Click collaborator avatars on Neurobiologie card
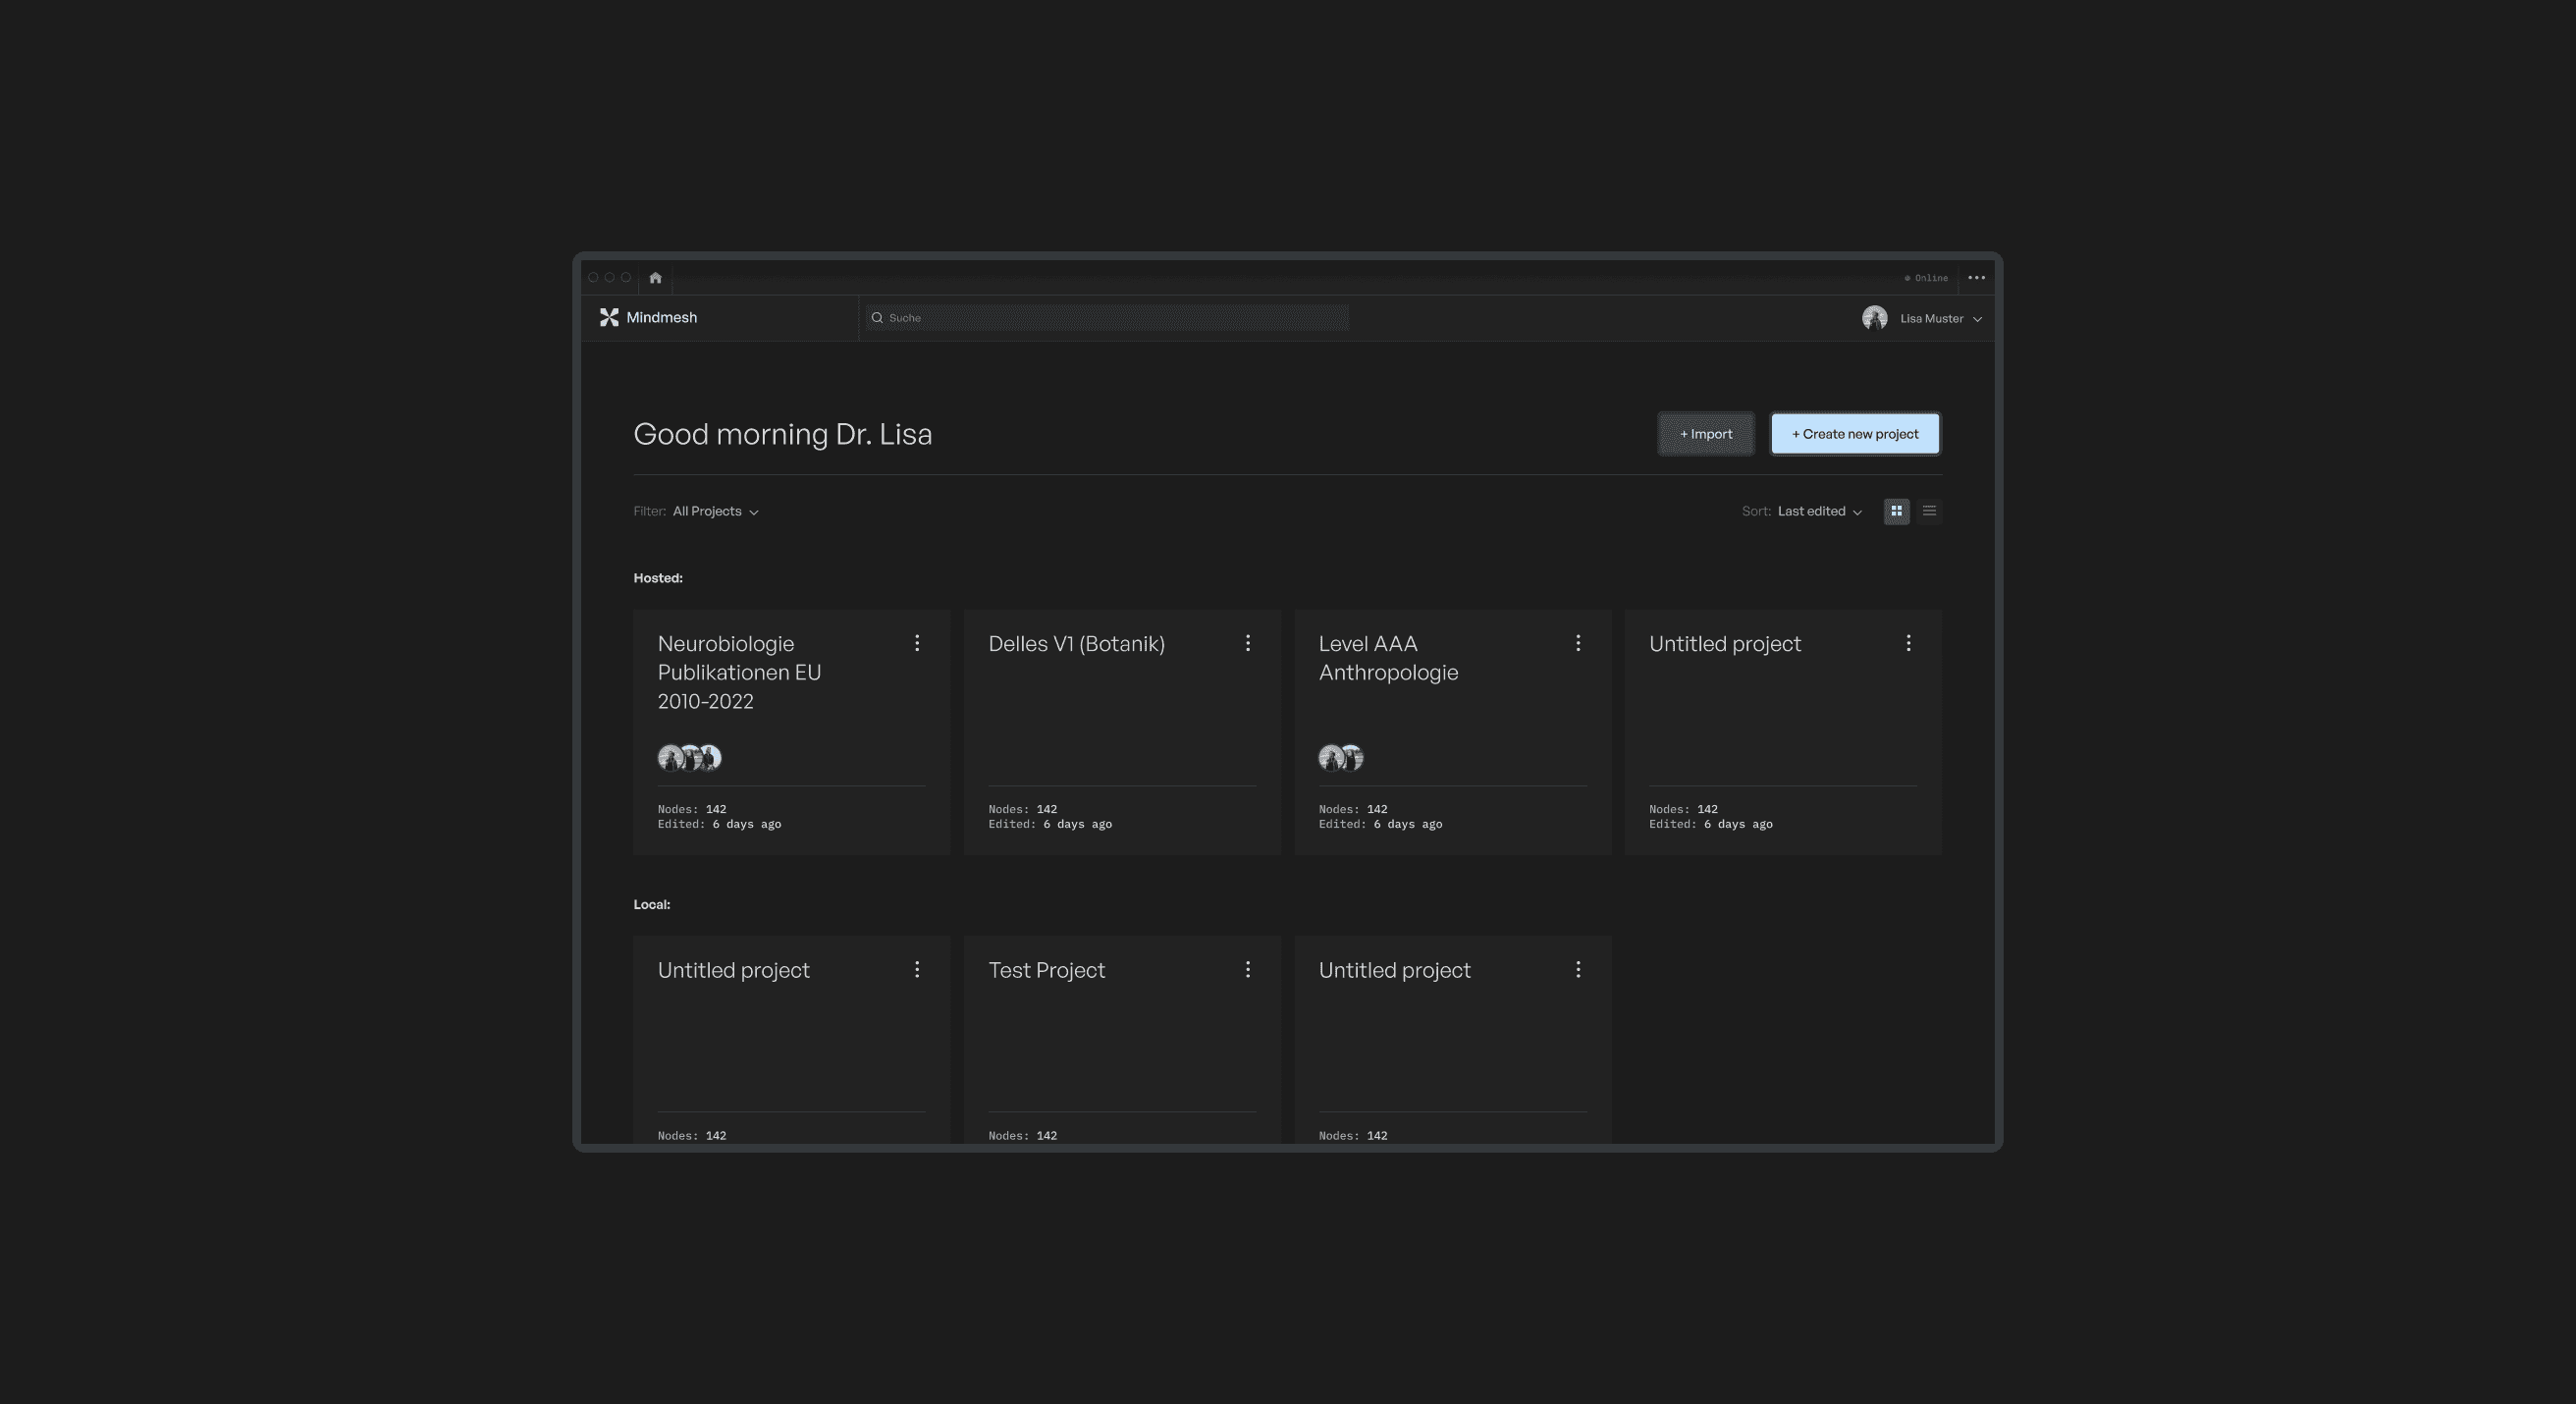The image size is (2576, 1404). pyautogui.click(x=689, y=758)
